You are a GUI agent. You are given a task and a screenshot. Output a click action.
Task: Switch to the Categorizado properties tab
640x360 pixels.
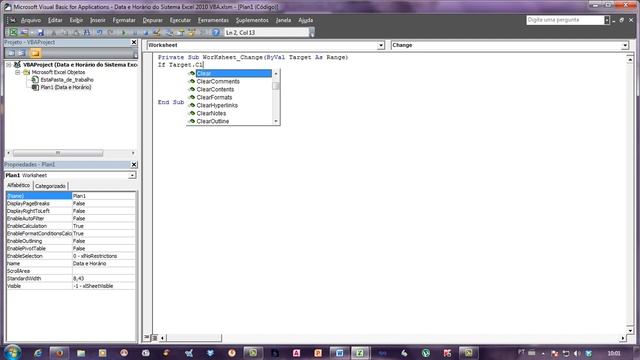50,186
